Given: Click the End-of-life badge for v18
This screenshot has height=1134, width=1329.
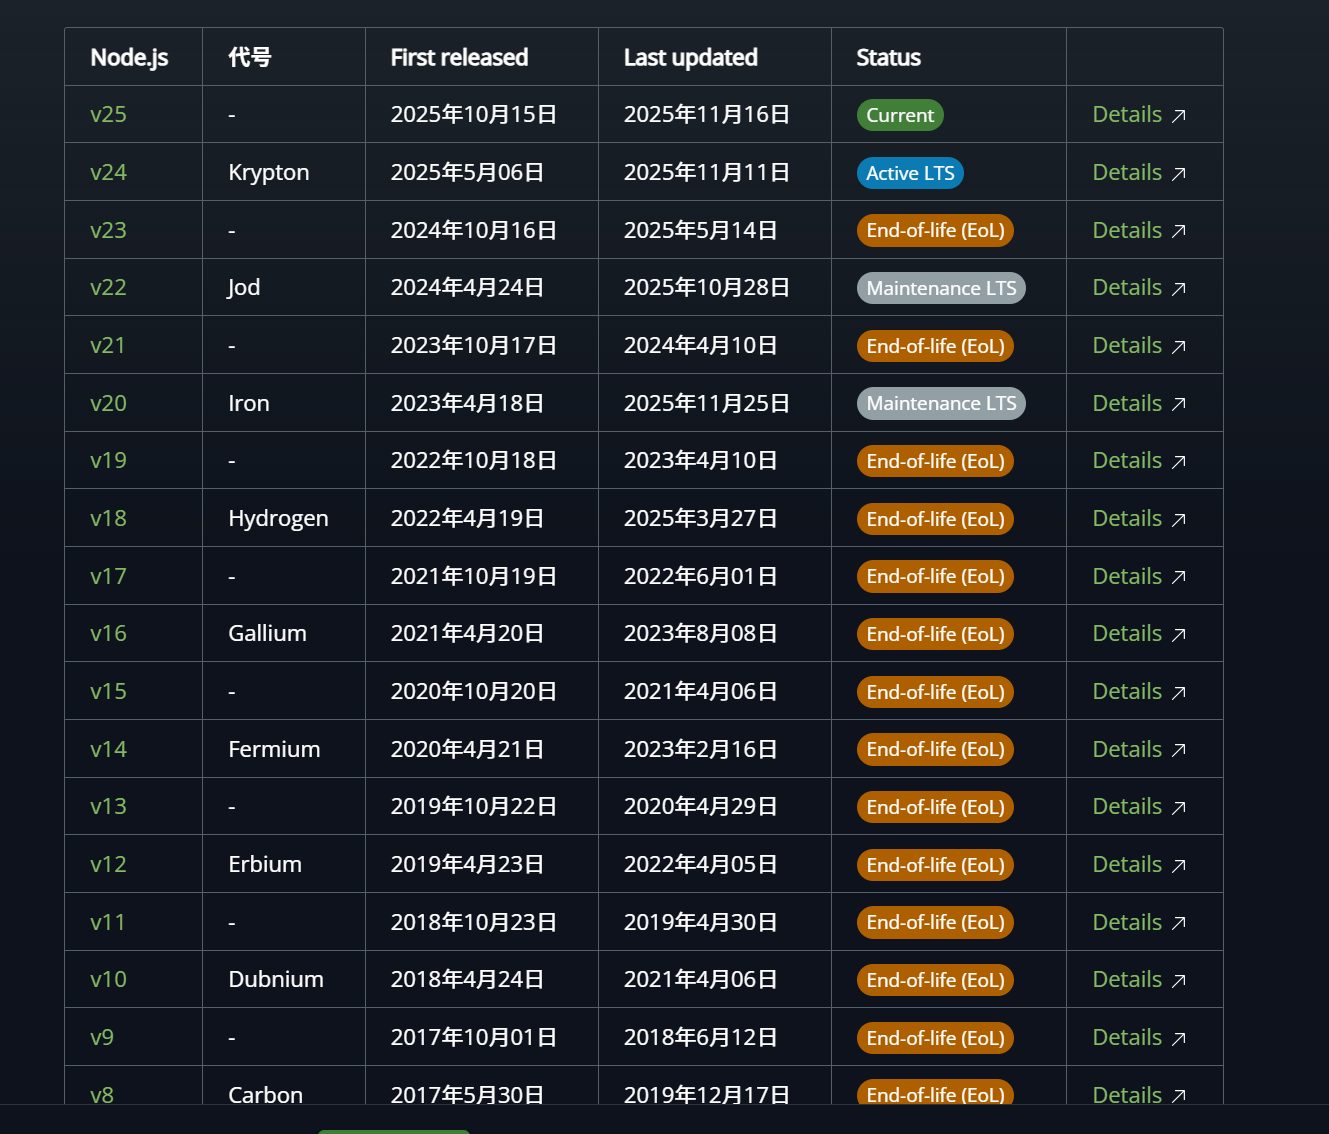Looking at the screenshot, I should (x=935, y=519).
